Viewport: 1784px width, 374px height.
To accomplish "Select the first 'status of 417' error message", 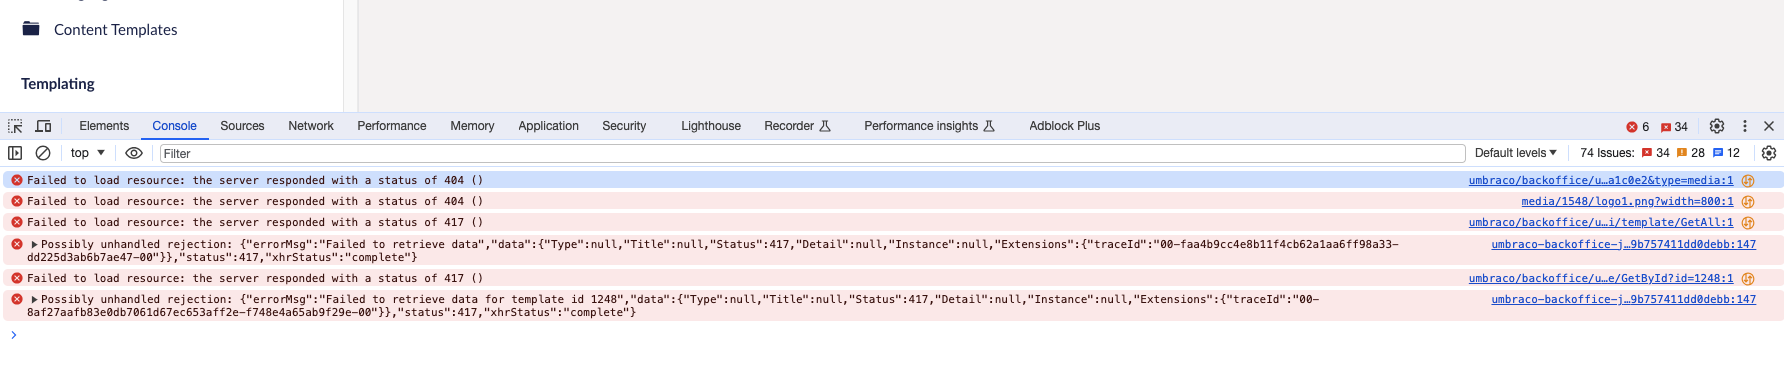I will tap(255, 222).
